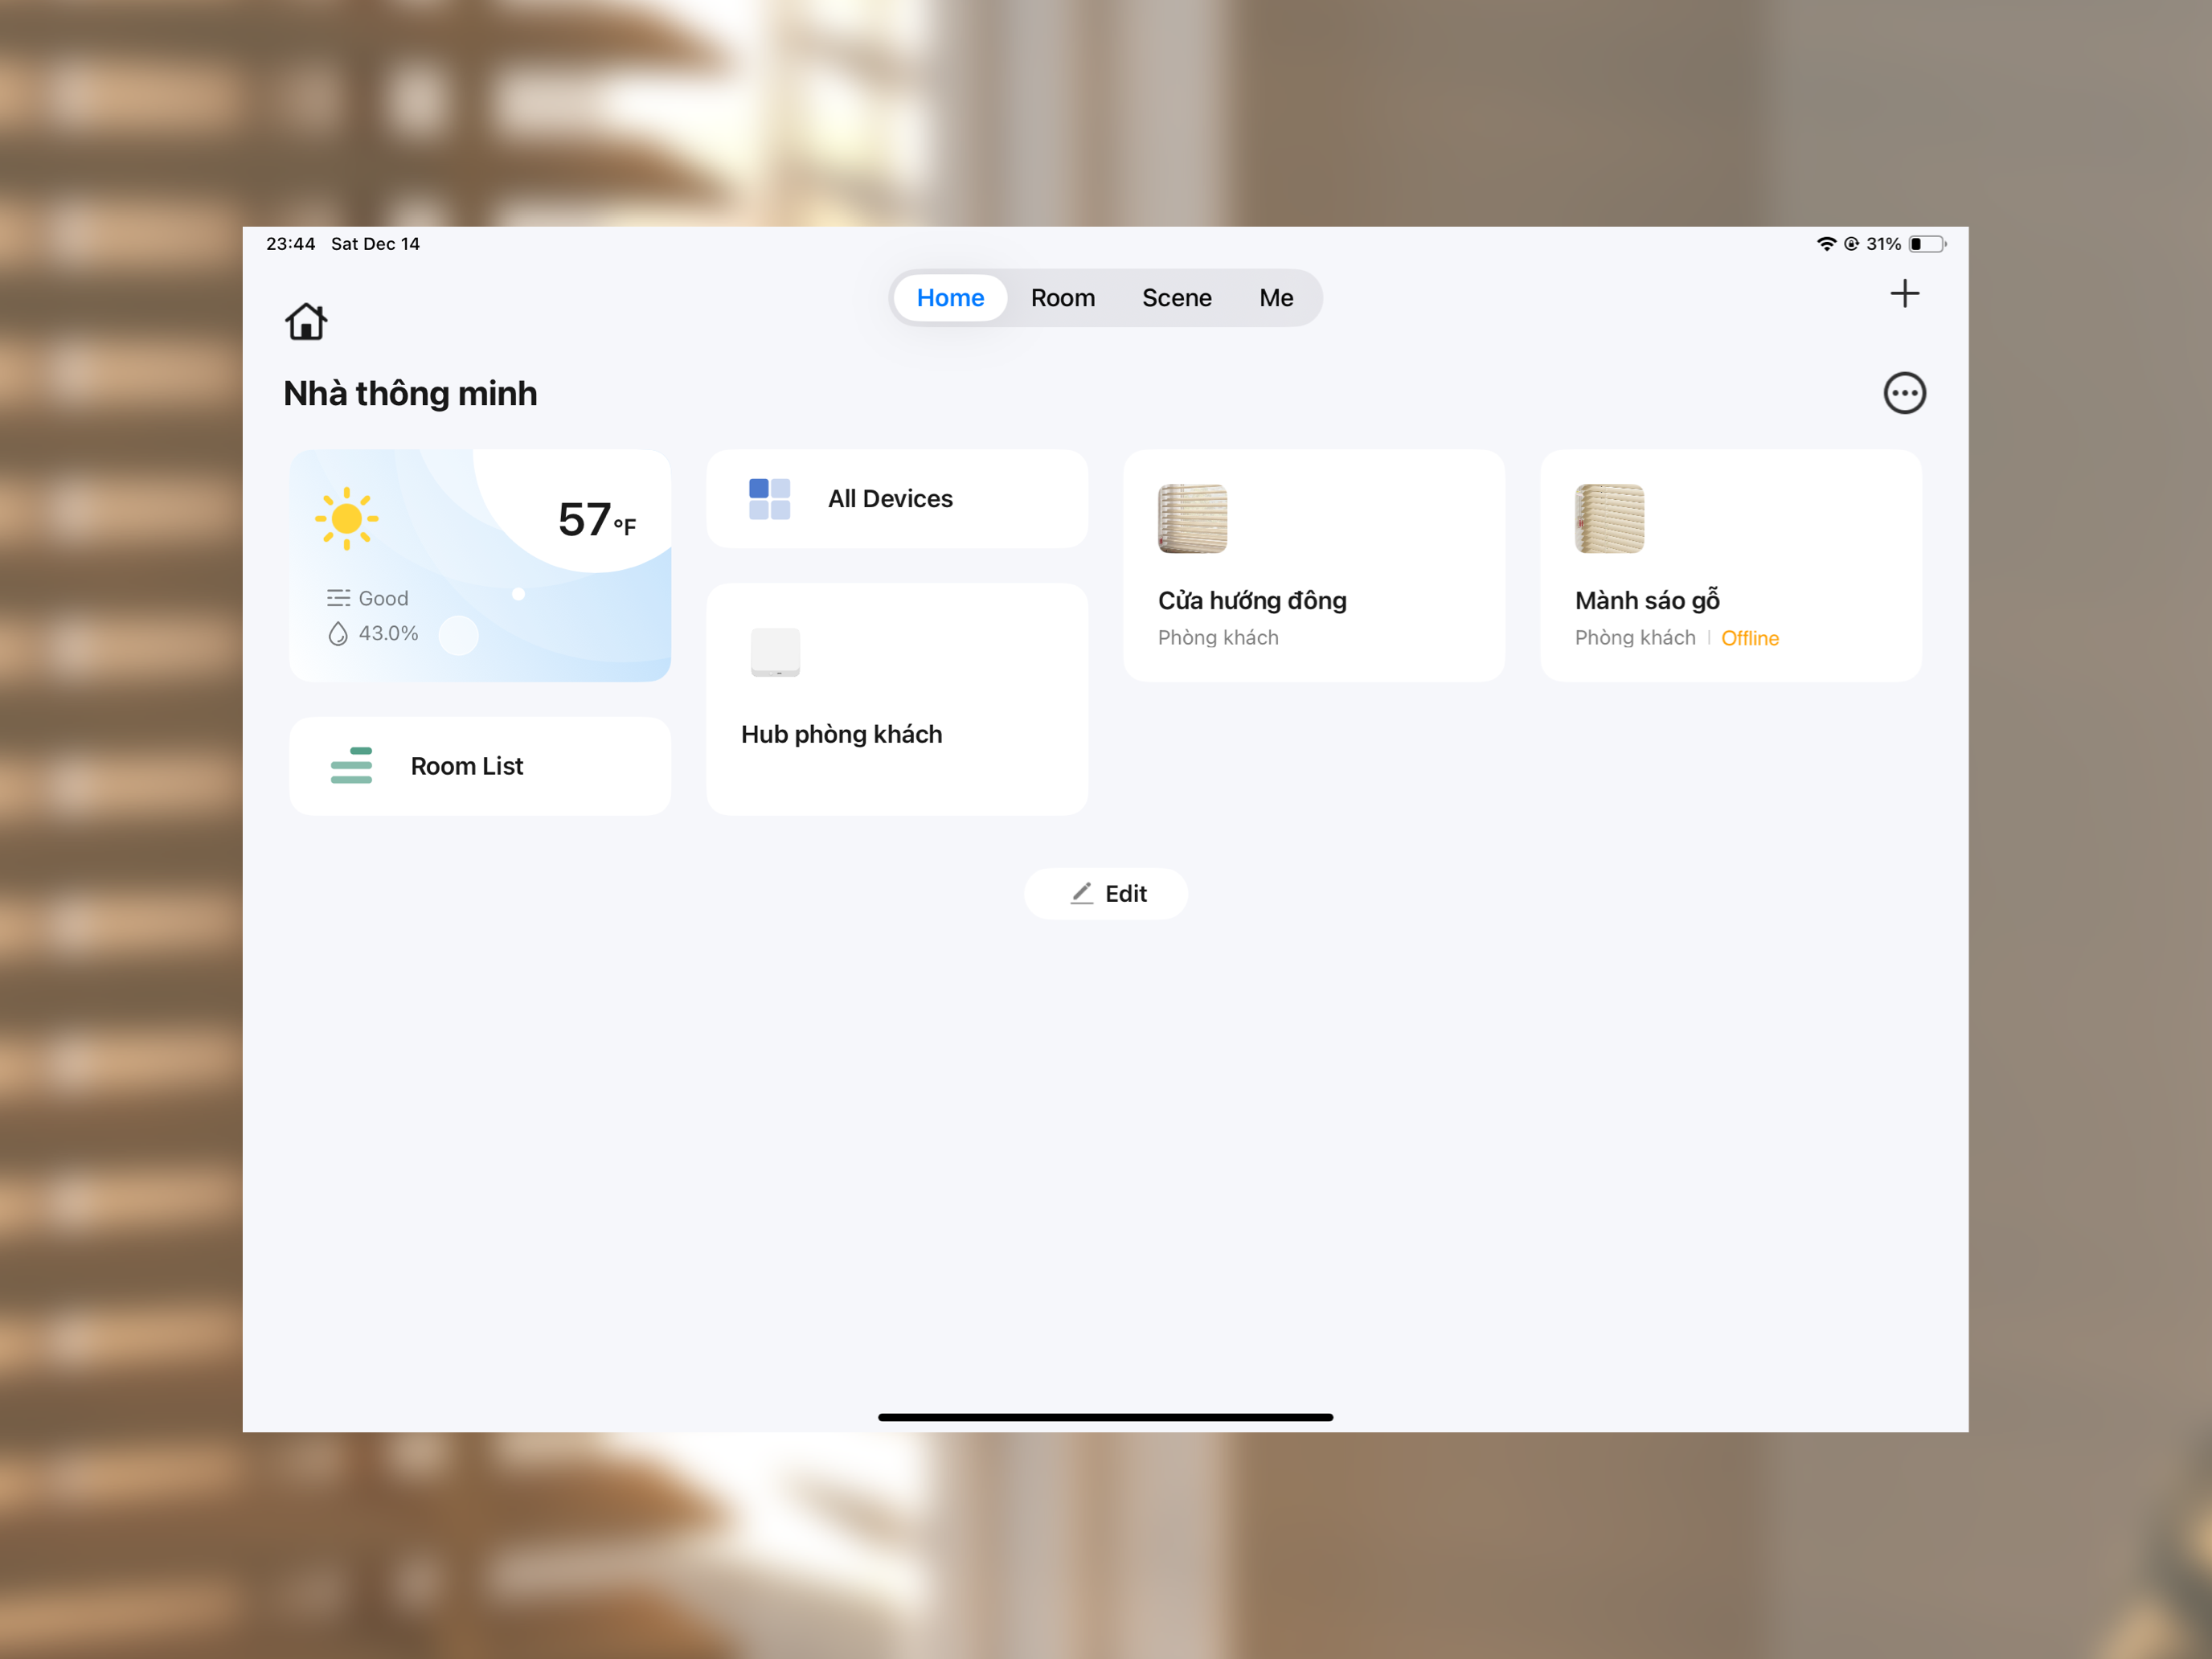This screenshot has width=2212, height=1659.
Task: Open the Room List card
Action: pyautogui.click(x=480, y=766)
